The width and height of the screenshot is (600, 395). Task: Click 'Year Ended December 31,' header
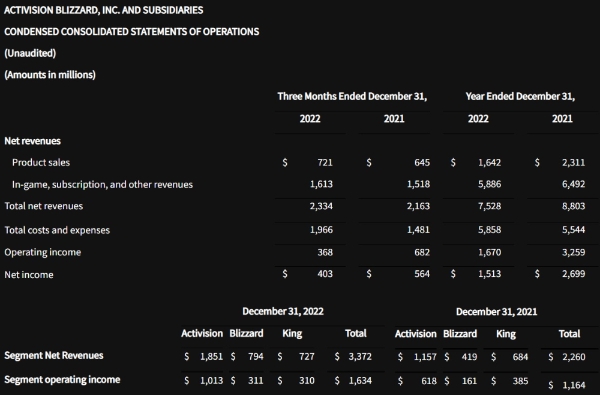click(520, 96)
